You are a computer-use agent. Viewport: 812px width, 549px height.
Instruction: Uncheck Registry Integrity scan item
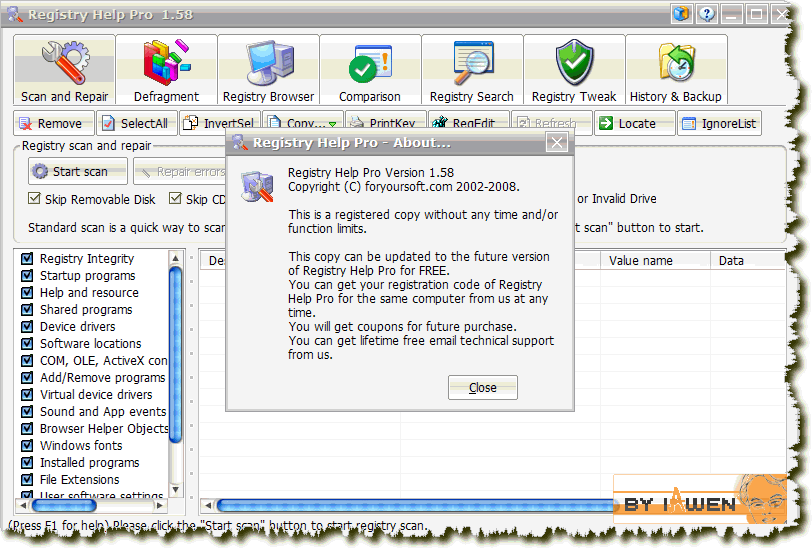(x=27, y=258)
